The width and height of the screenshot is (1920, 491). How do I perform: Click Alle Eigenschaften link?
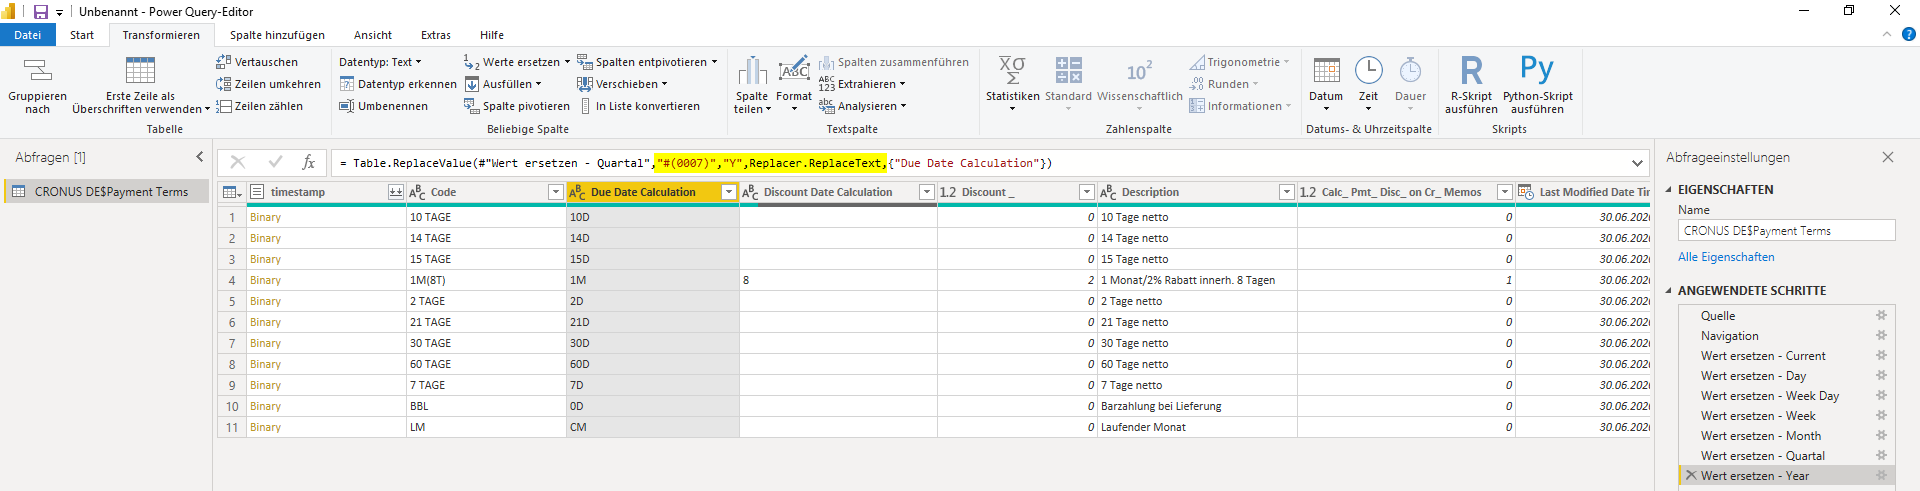pyautogui.click(x=1726, y=257)
